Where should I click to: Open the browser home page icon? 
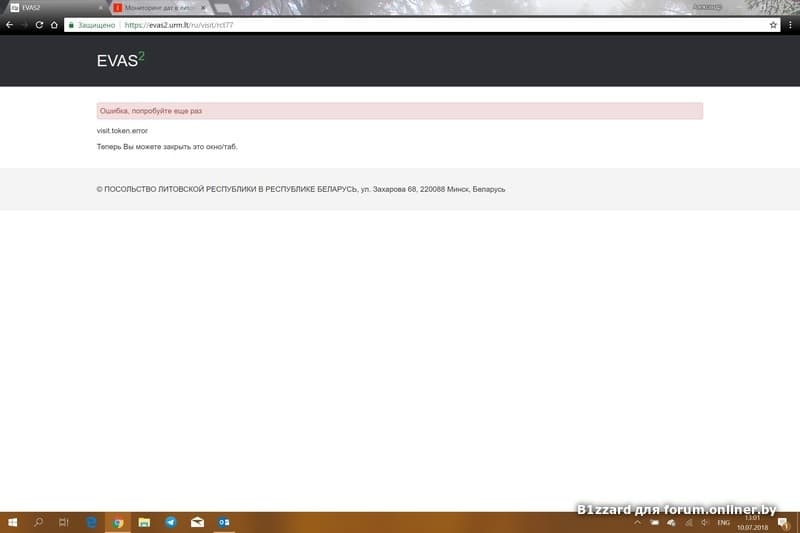coord(54,24)
